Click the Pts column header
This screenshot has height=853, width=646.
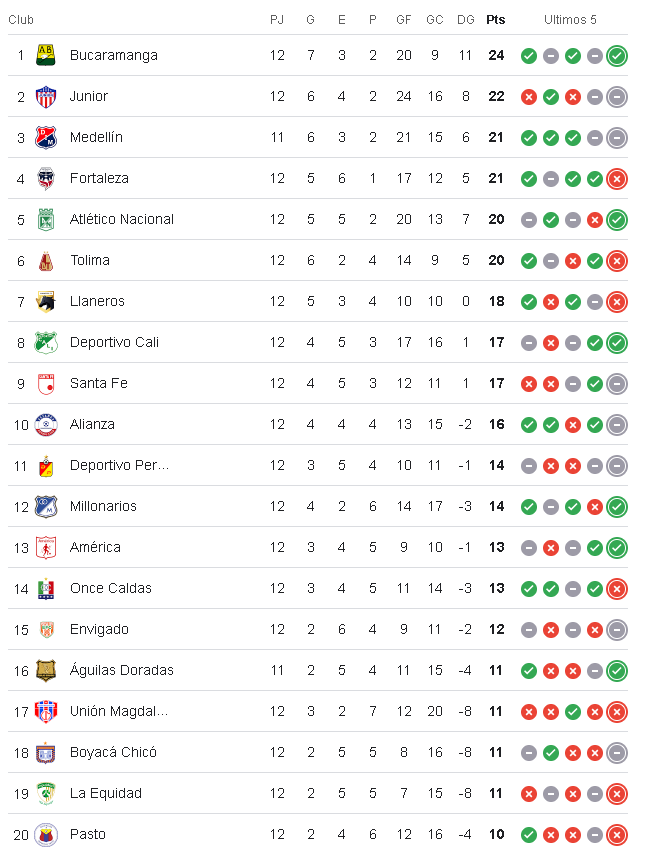click(x=496, y=20)
